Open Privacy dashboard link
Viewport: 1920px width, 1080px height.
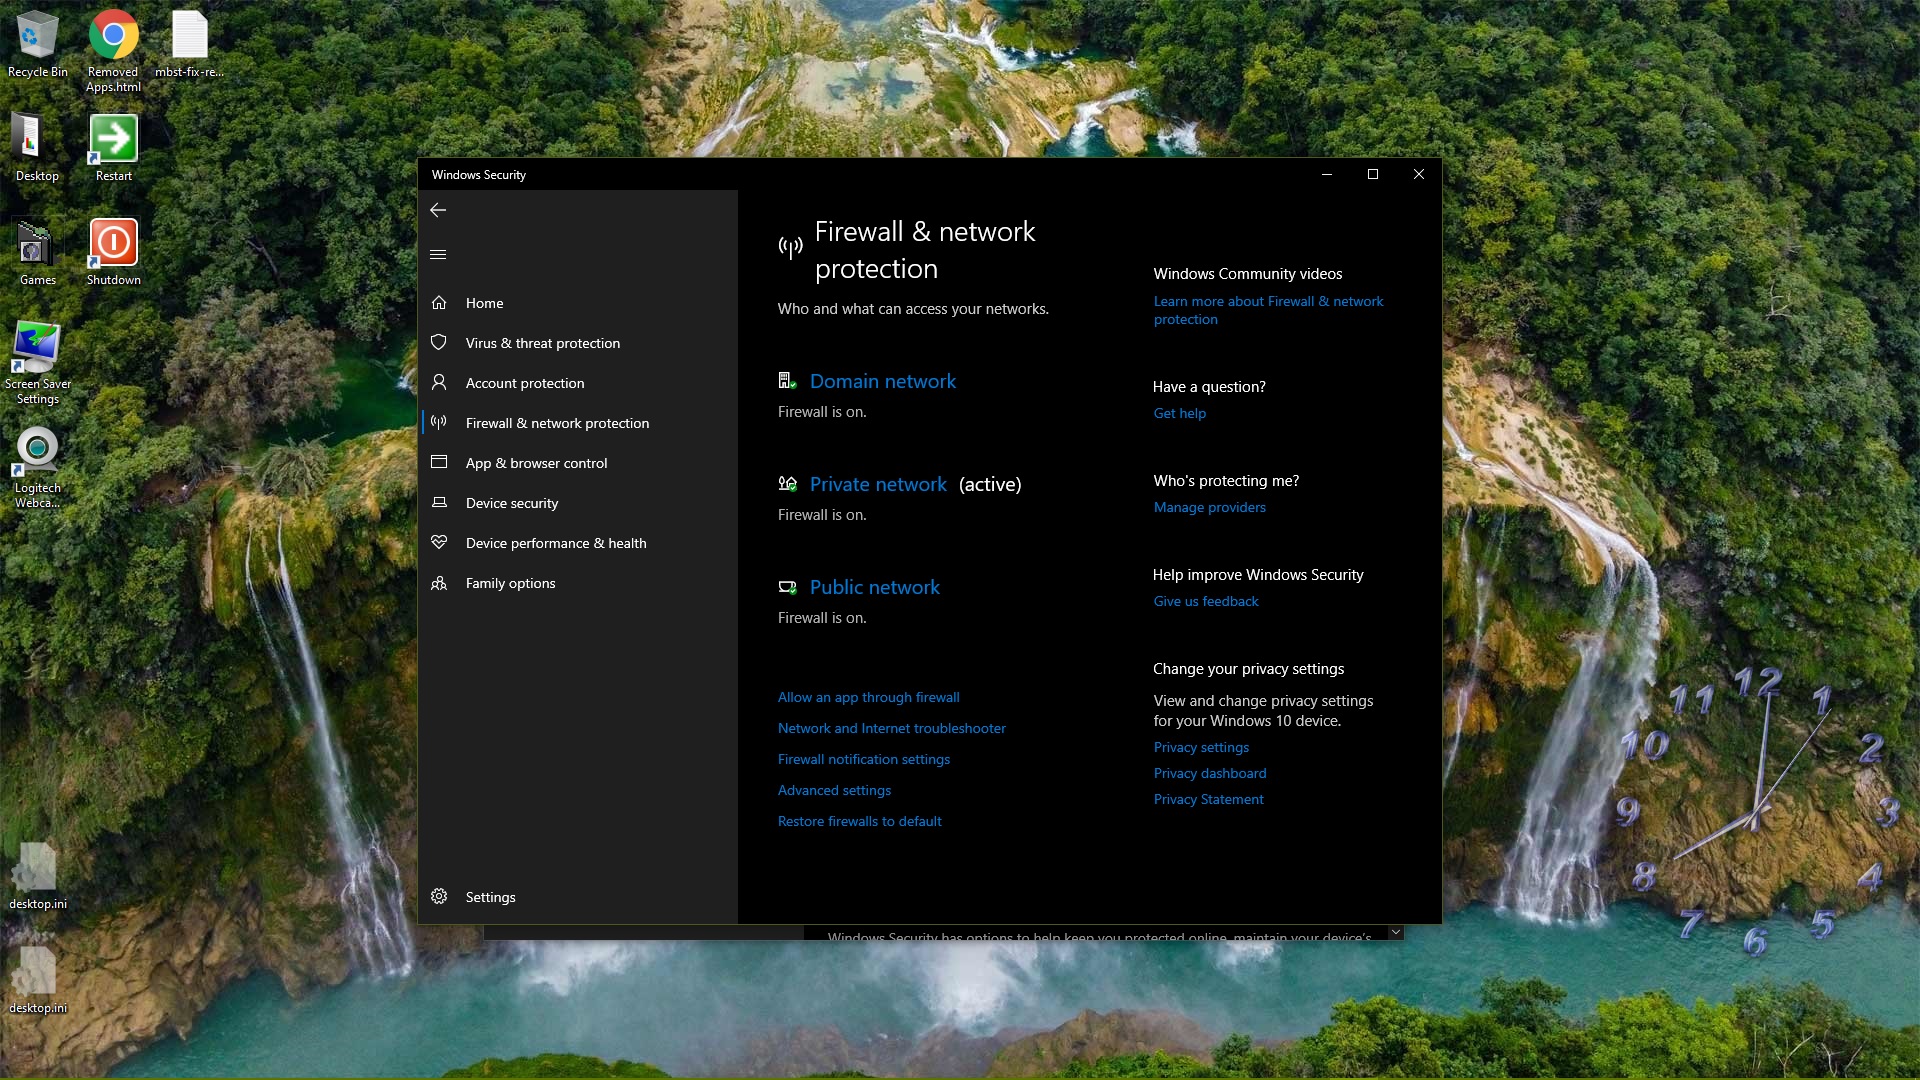coord(1209,773)
